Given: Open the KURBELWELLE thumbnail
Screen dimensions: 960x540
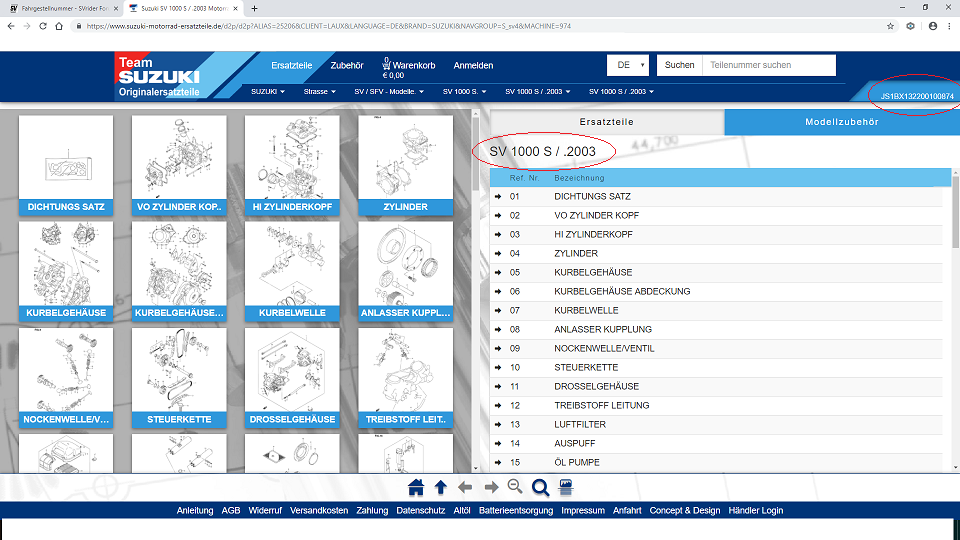Looking at the screenshot, I should (x=292, y=271).
